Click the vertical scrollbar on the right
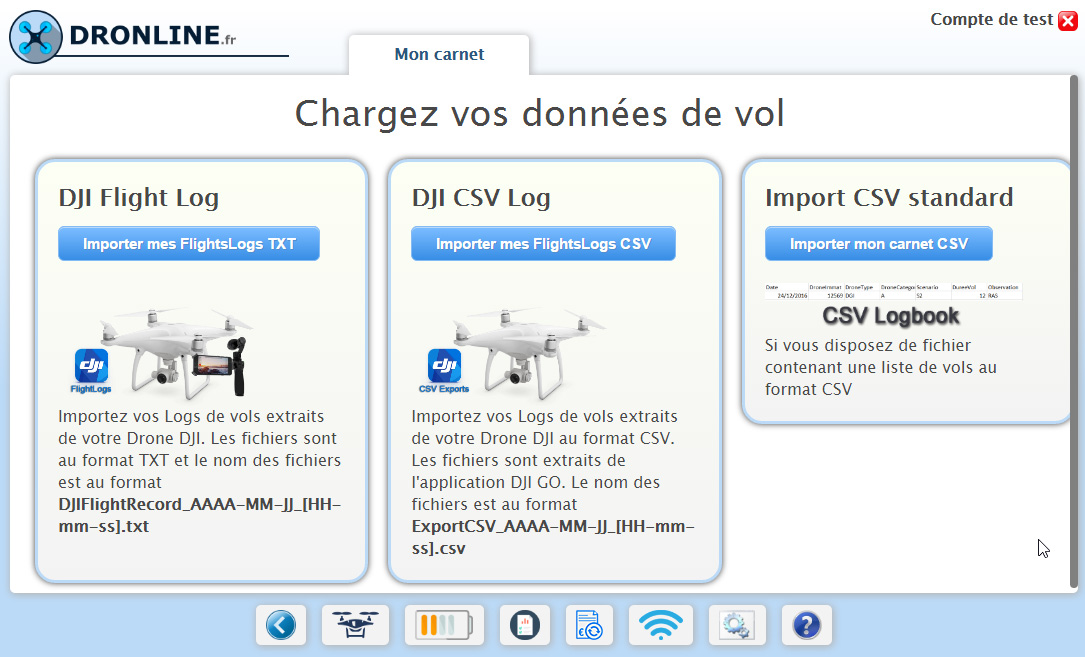Screen dimensions: 1085x657 1074,332
